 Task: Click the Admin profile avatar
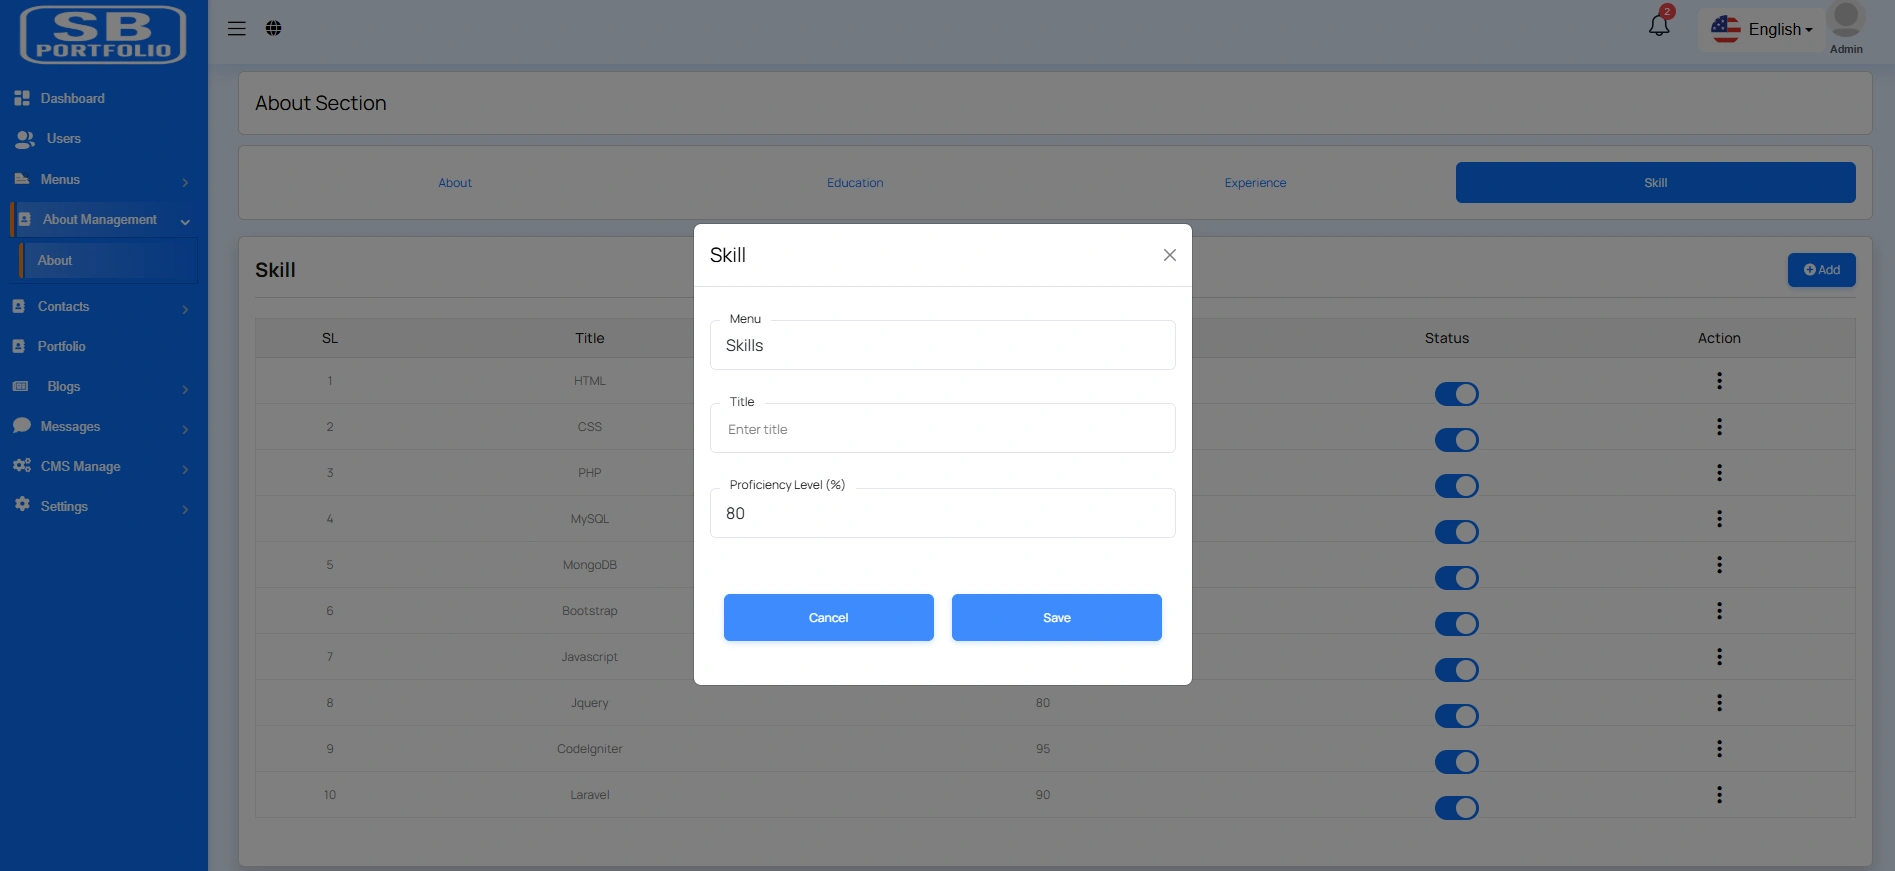1845,21
